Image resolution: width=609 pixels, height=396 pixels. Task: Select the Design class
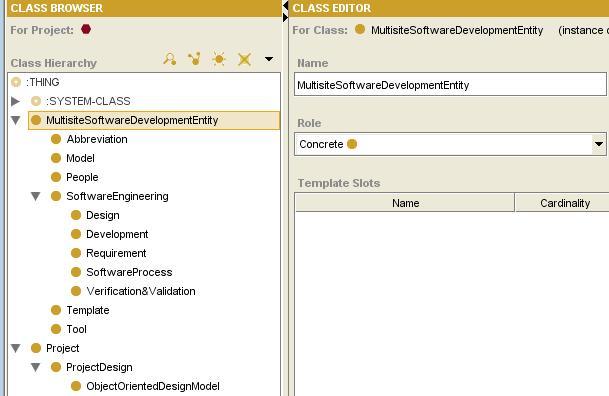coord(103,215)
